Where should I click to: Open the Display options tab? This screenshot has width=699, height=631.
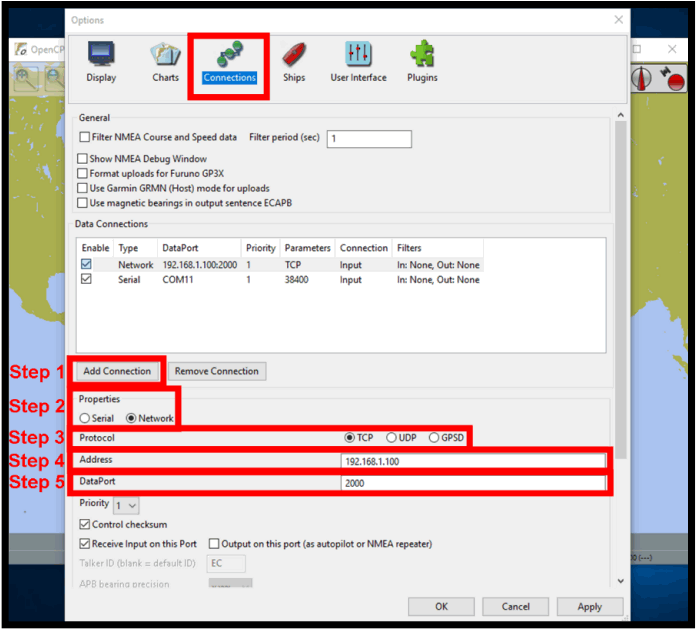click(101, 62)
